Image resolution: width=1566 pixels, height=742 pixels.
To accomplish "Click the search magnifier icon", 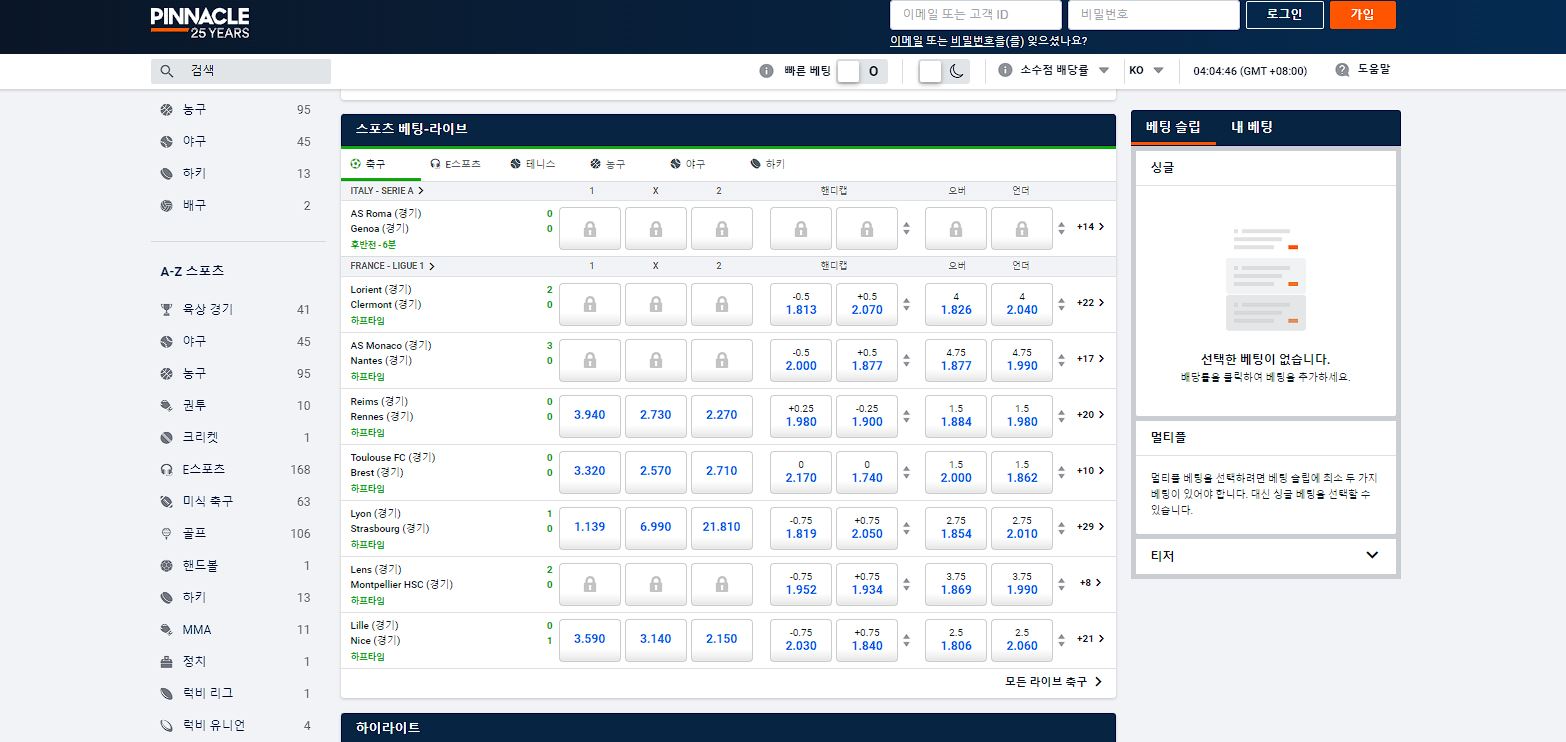I will [167, 71].
